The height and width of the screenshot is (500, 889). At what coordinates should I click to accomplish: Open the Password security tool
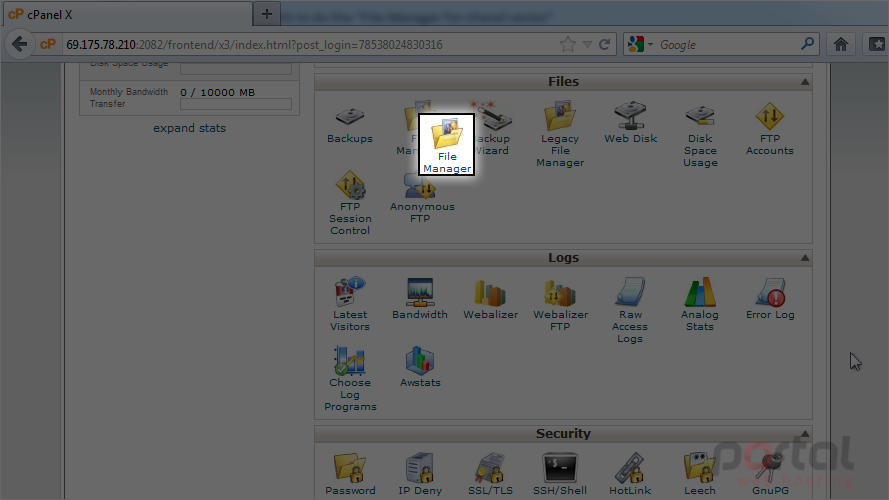click(x=350, y=474)
